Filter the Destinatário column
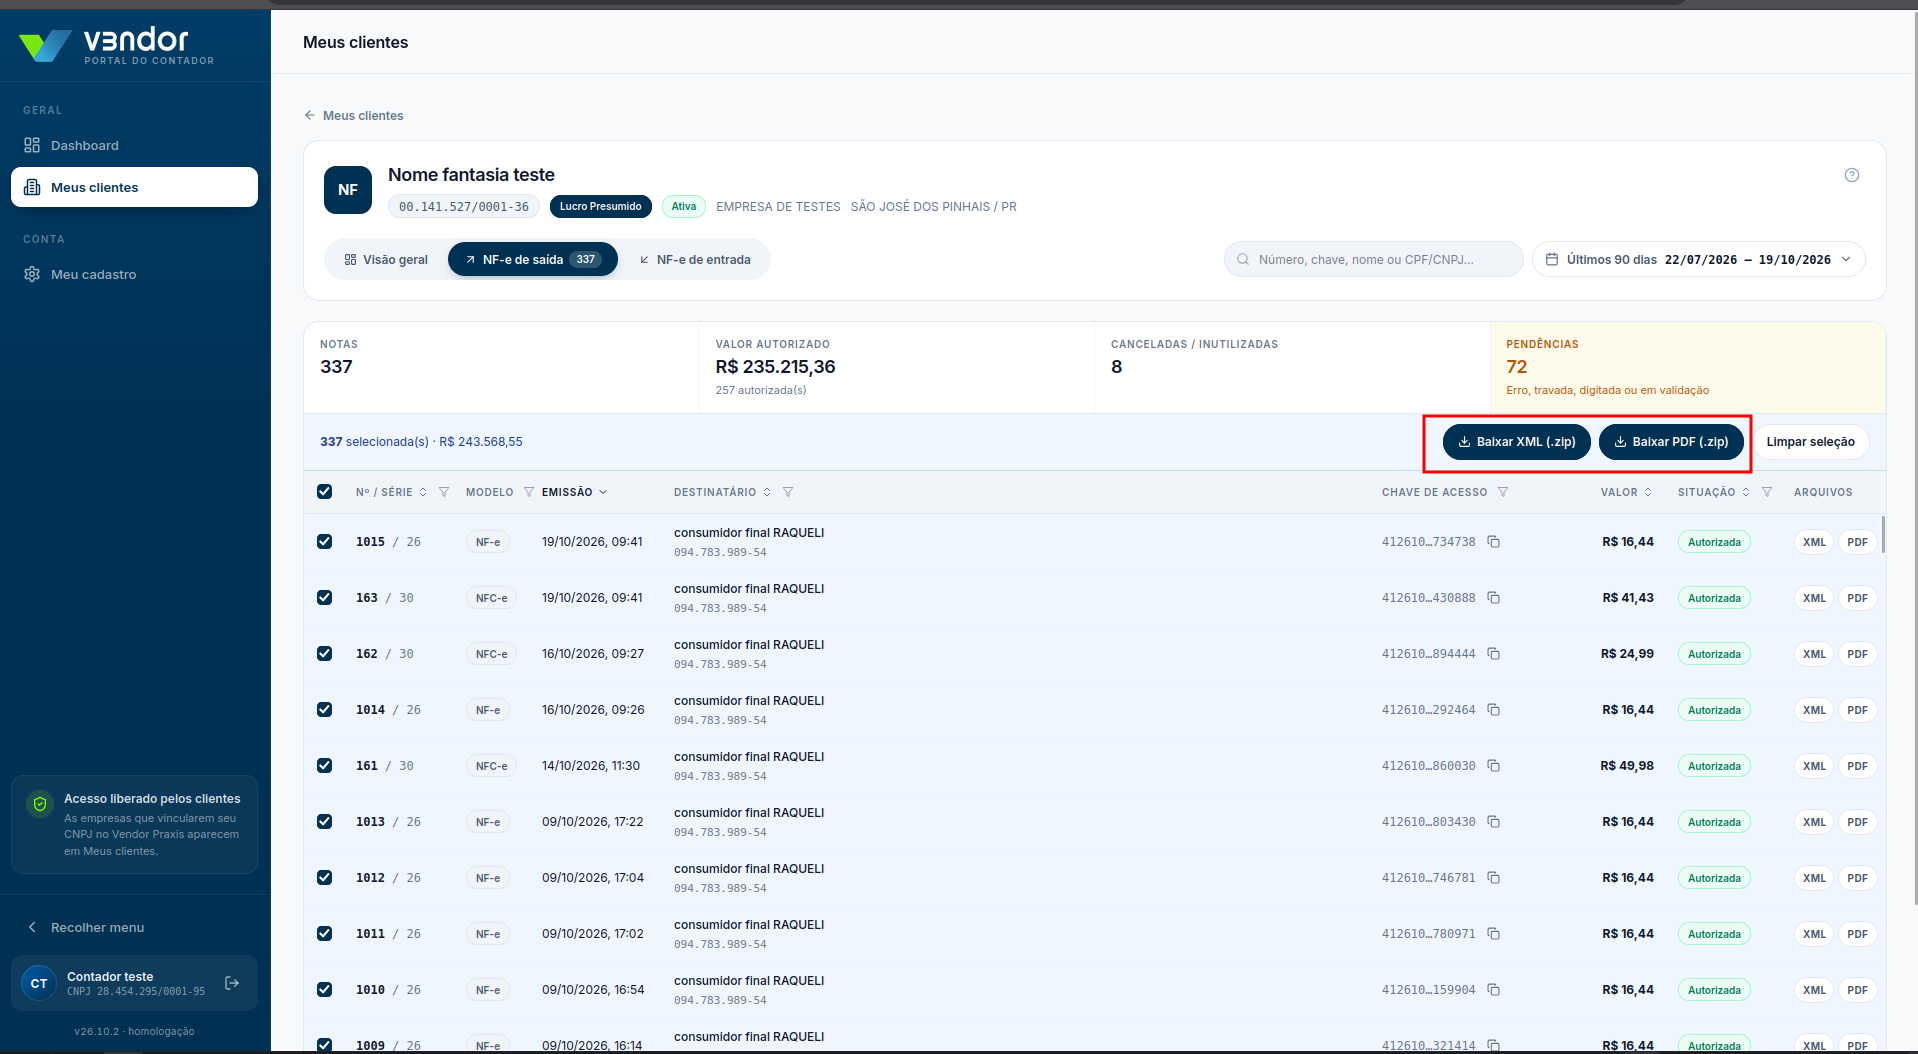The image size is (1918, 1054). [788, 492]
